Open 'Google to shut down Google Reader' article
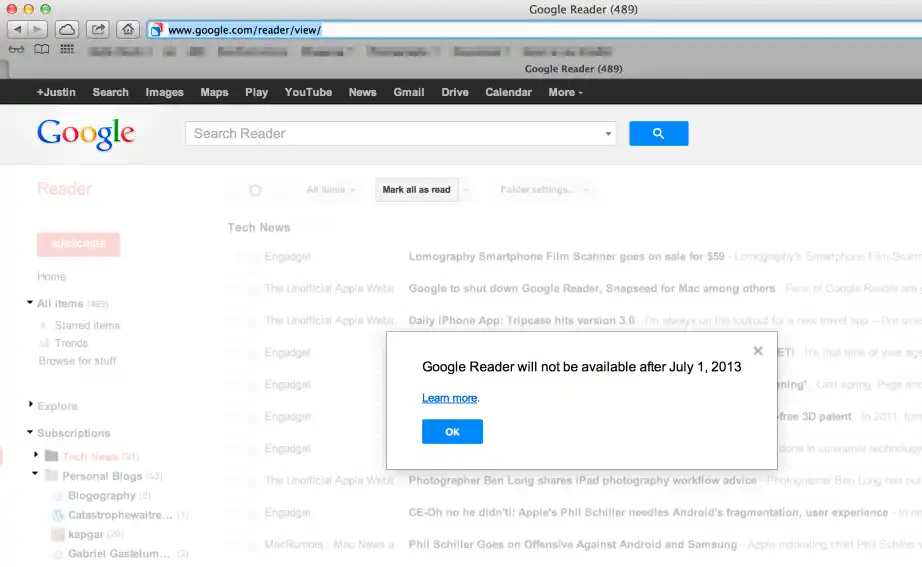922x567 pixels. pyautogui.click(x=592, y=288)
